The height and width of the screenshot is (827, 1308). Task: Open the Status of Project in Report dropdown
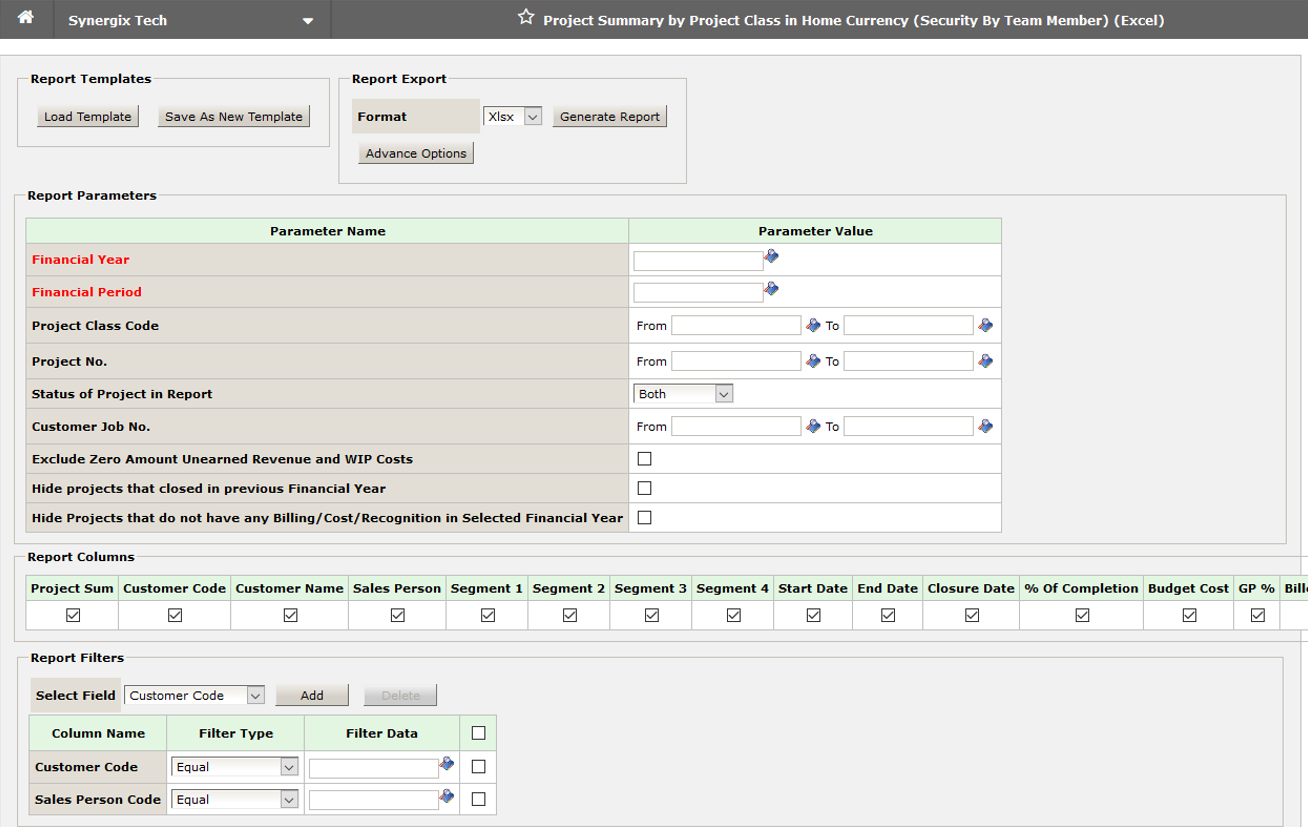pos(682,392)
